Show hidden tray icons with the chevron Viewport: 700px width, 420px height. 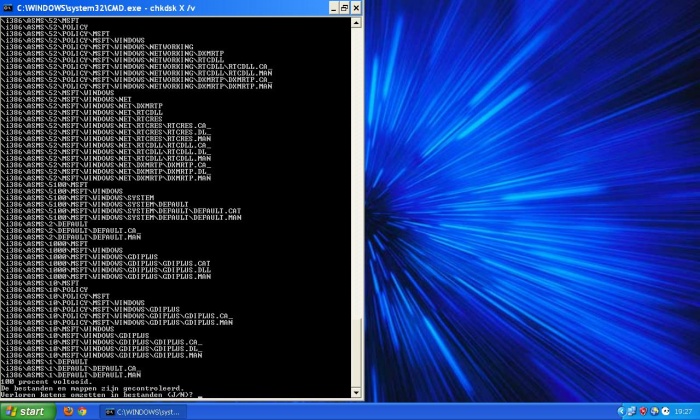pyautogui.click(x=621, y=411)
